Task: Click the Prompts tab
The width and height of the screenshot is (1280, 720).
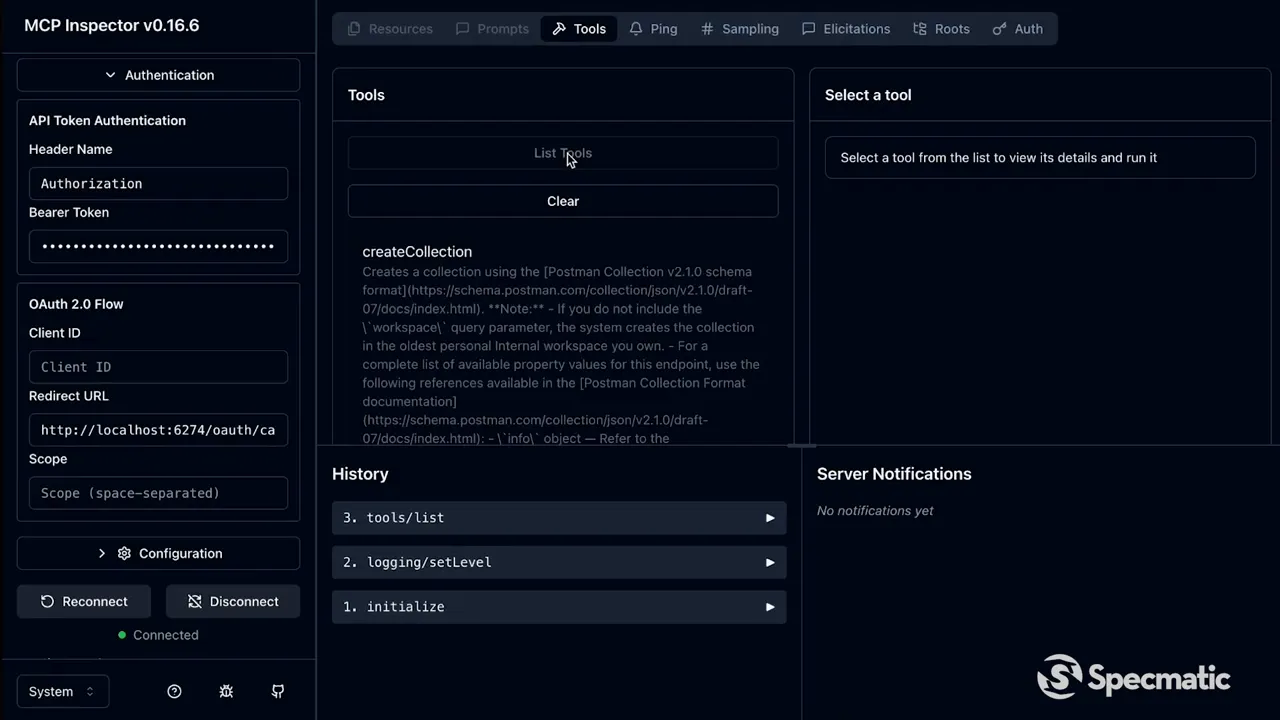Action: point(492,28)
